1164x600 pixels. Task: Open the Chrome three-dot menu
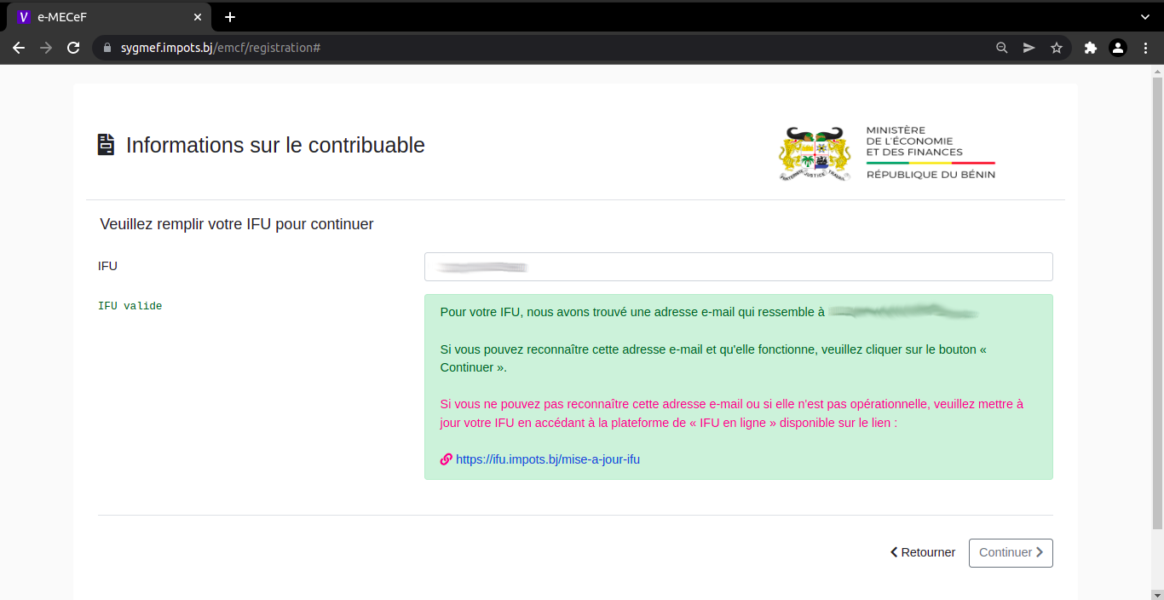point(1145,47)
